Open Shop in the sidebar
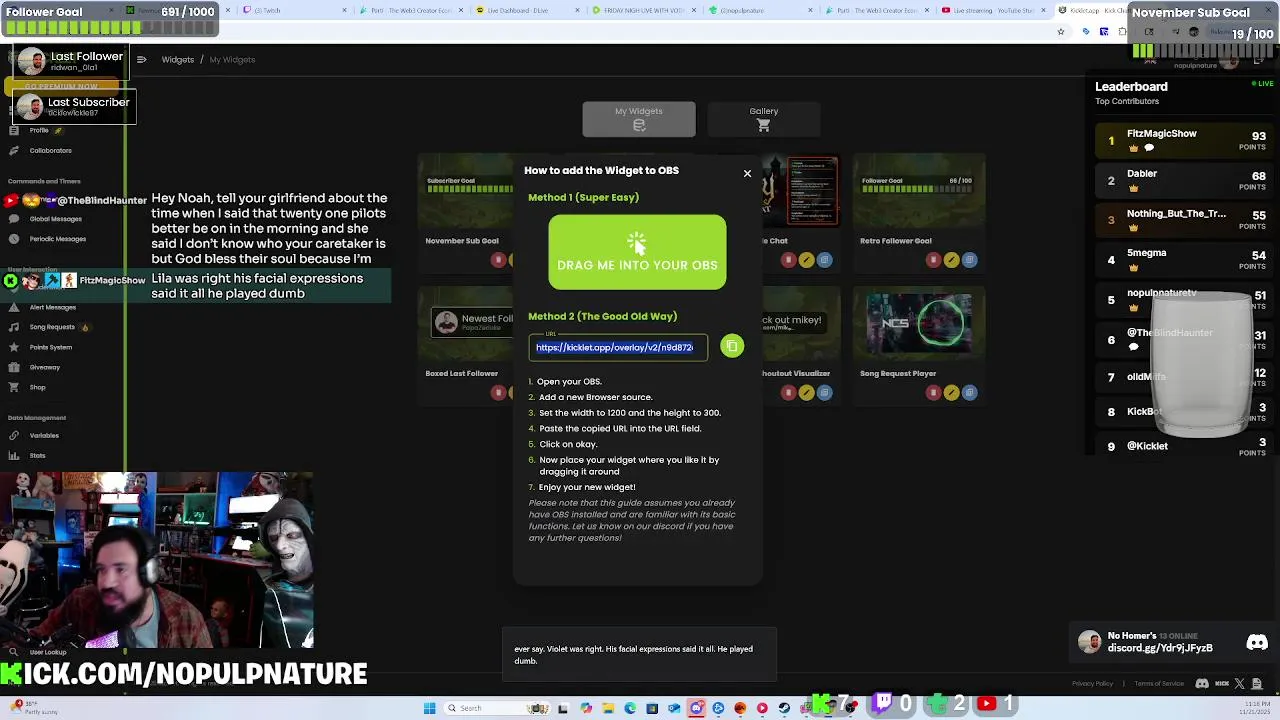Viewport: 1280px width, 720px height. coord(37,387)
